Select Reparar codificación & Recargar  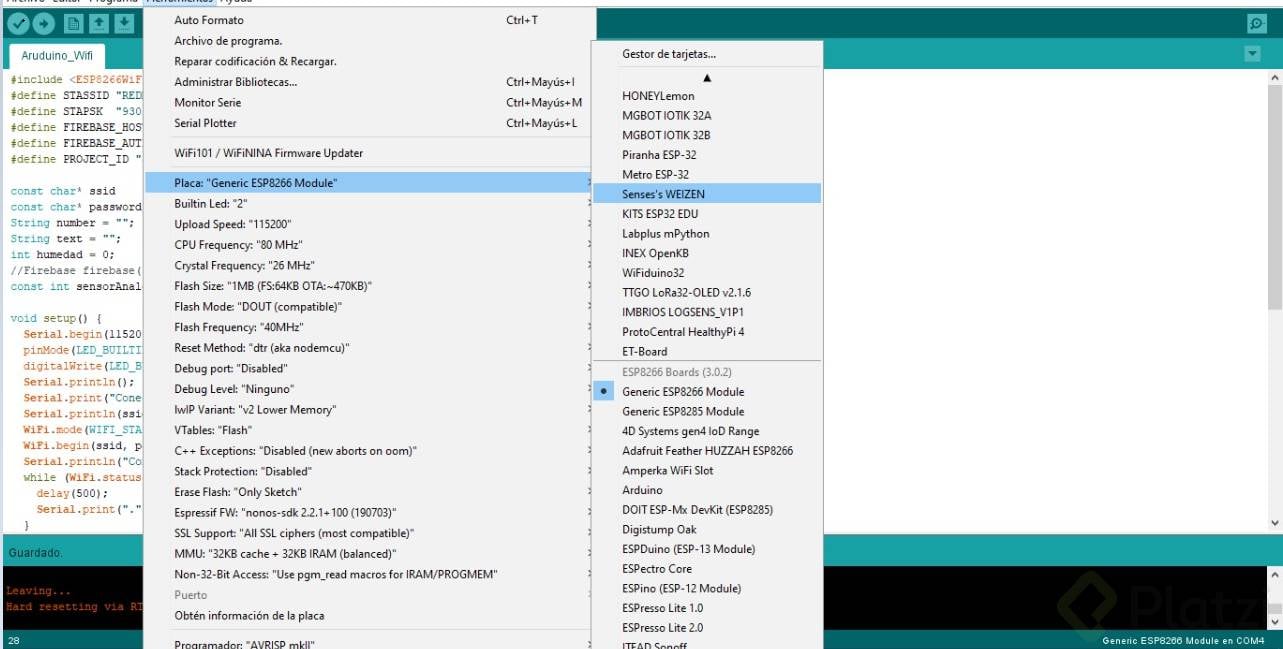click(x=370, y=61)
